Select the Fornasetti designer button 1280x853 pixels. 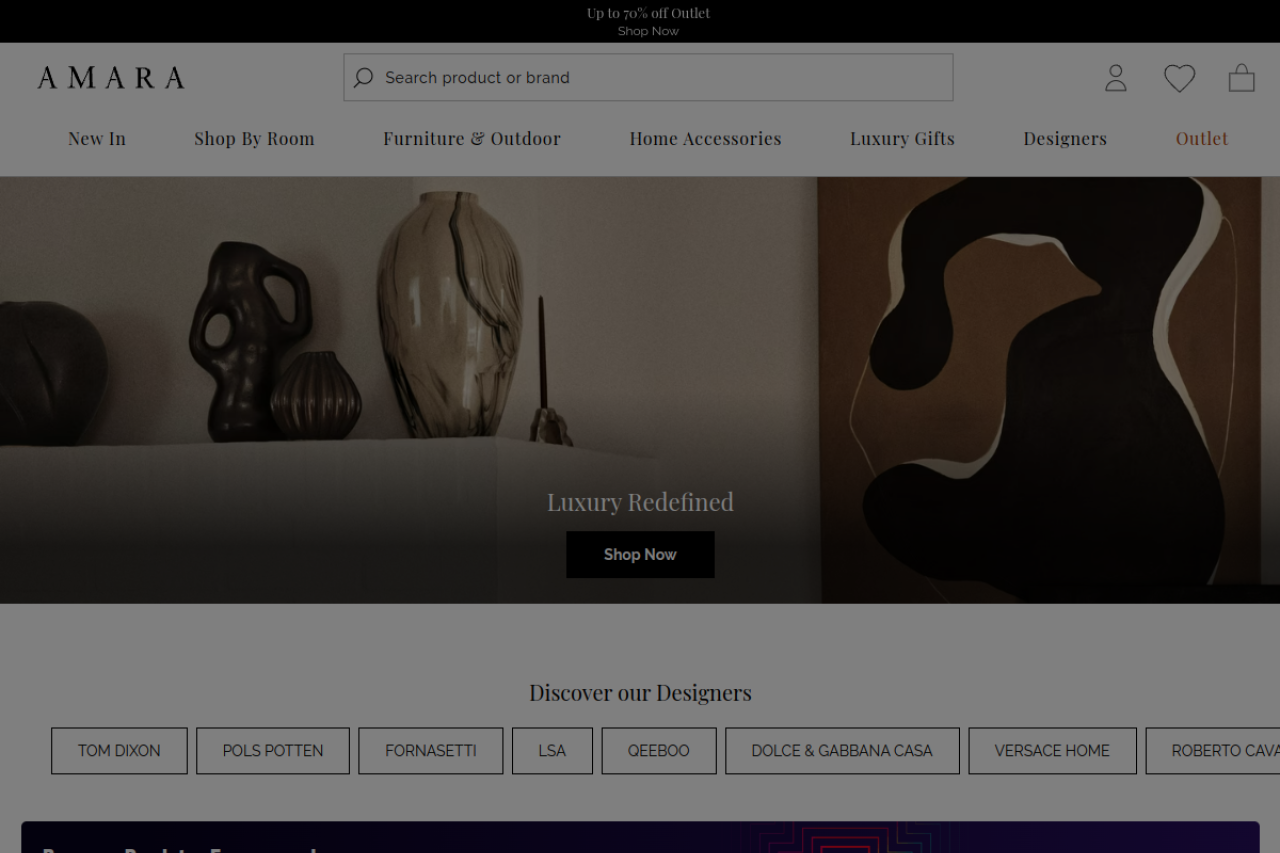coord(431,751)
